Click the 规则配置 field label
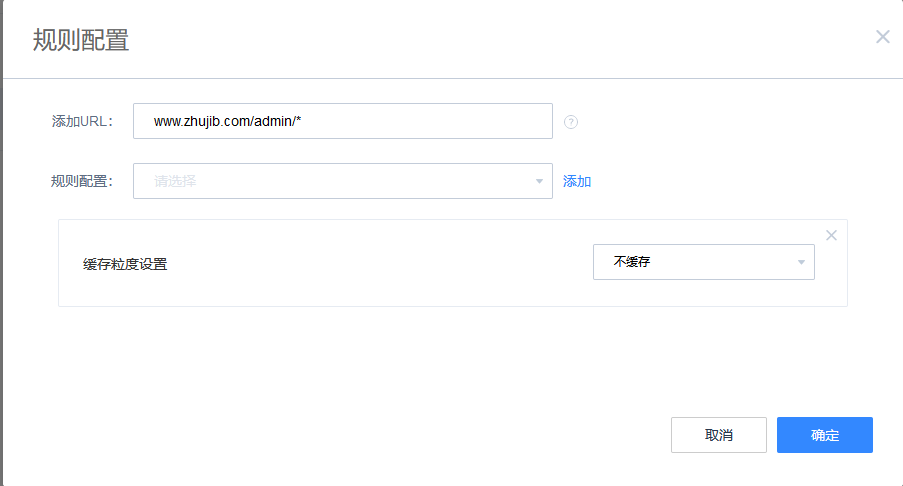 click(82, 181)
